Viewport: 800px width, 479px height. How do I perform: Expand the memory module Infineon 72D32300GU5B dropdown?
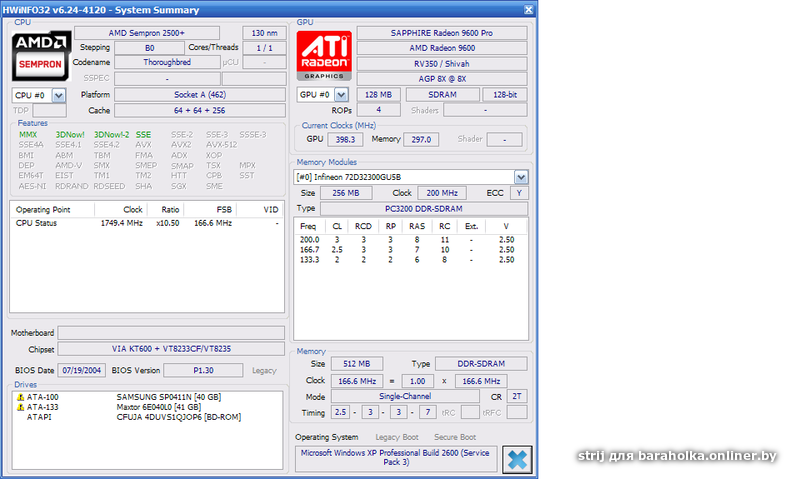(x=521, y=177)
